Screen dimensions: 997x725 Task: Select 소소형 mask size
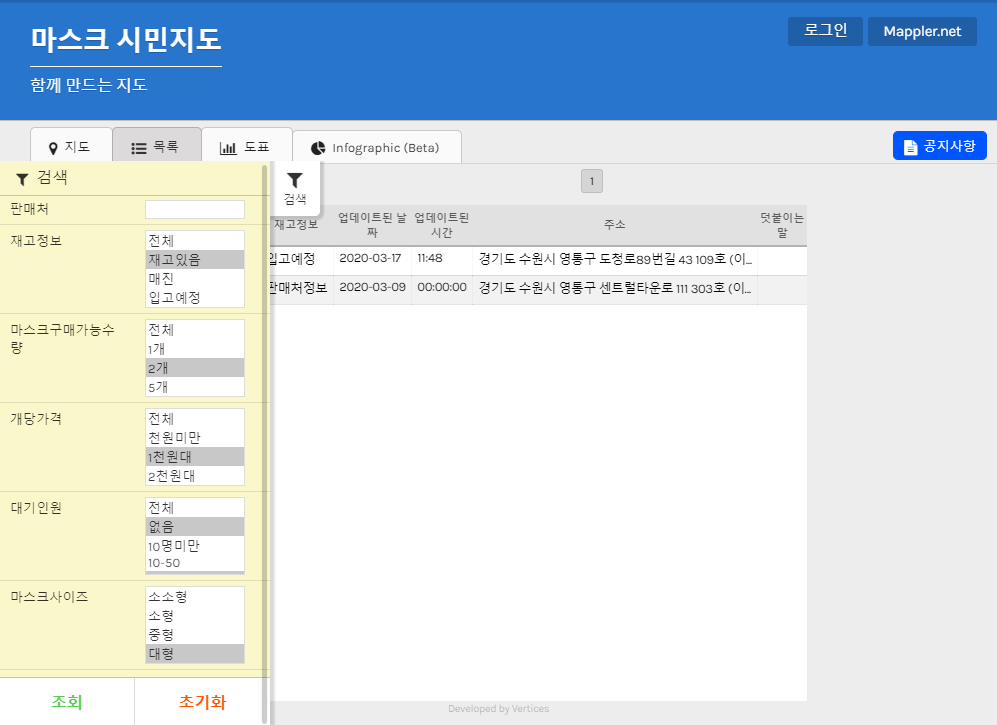[x=195, y=597]
